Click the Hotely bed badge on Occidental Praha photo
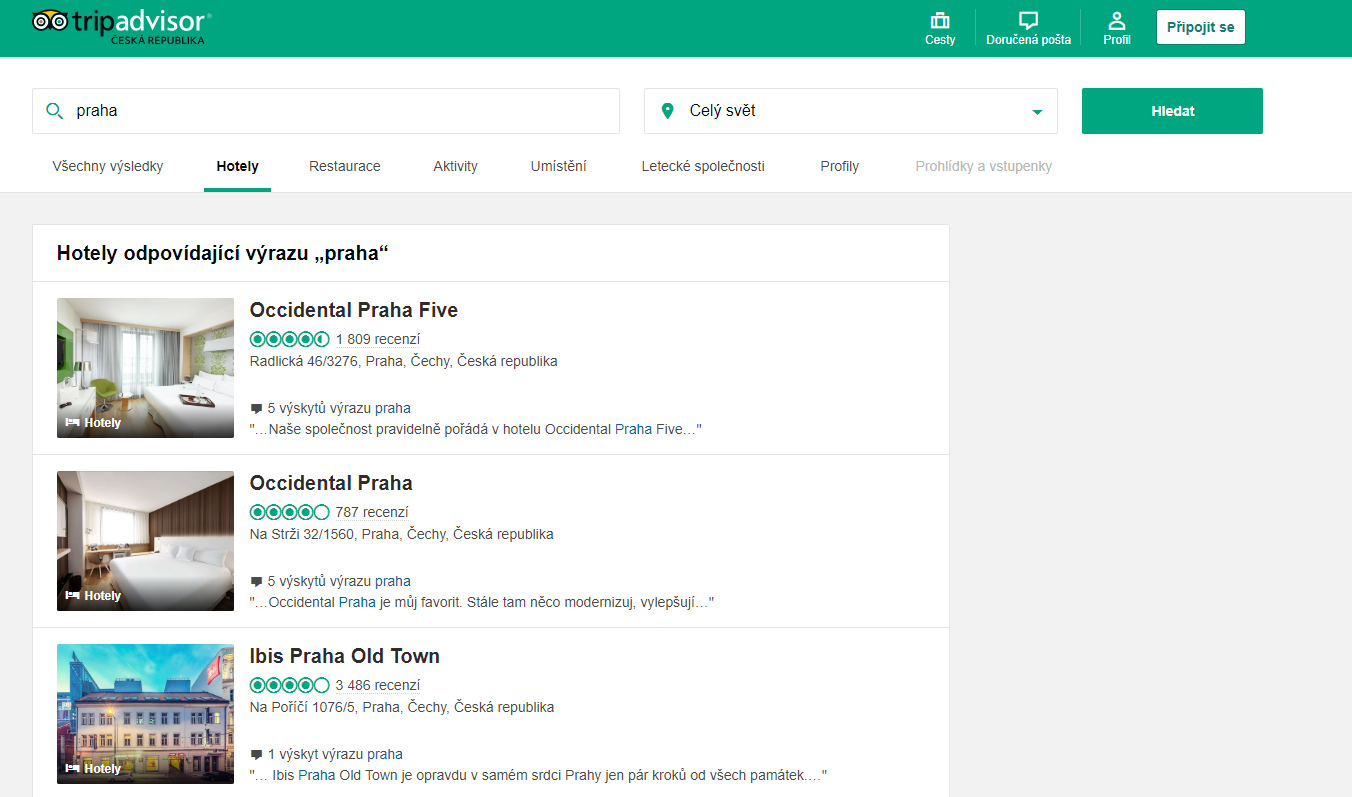1352x797 pixels. pyautogui.click(x=93, y=596)
